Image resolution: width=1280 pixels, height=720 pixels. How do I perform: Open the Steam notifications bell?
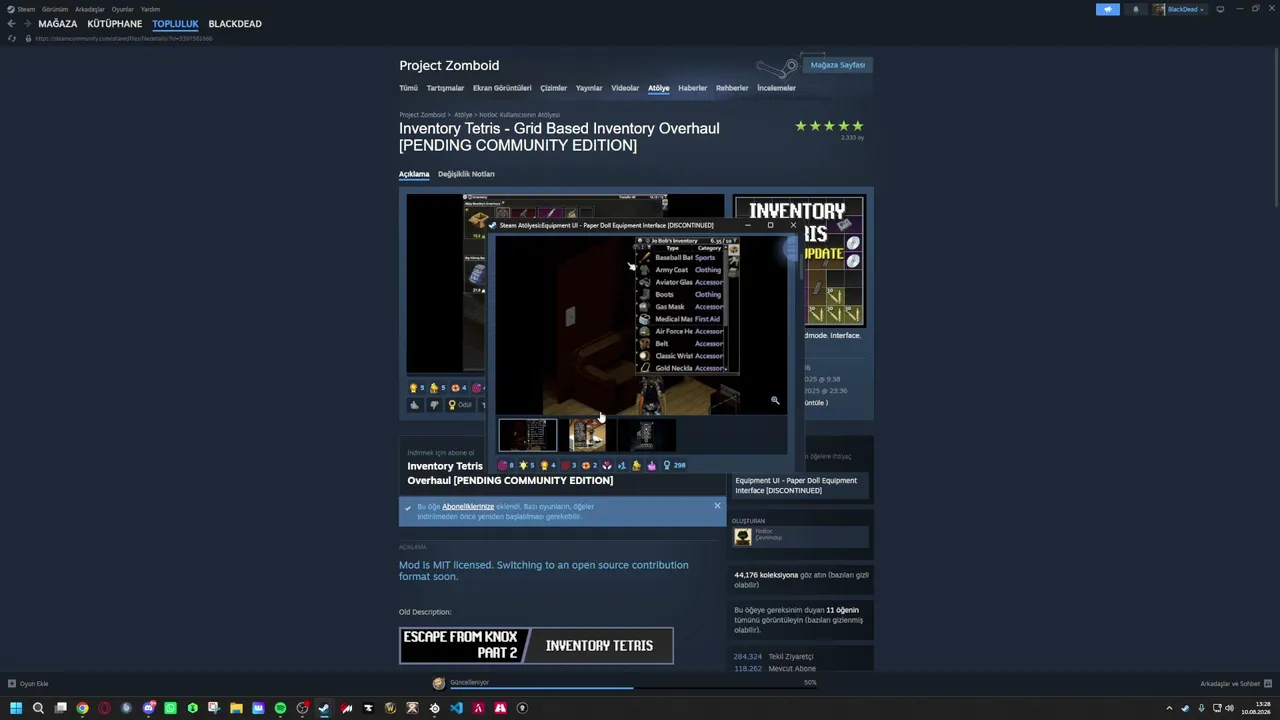point(1135,9)
